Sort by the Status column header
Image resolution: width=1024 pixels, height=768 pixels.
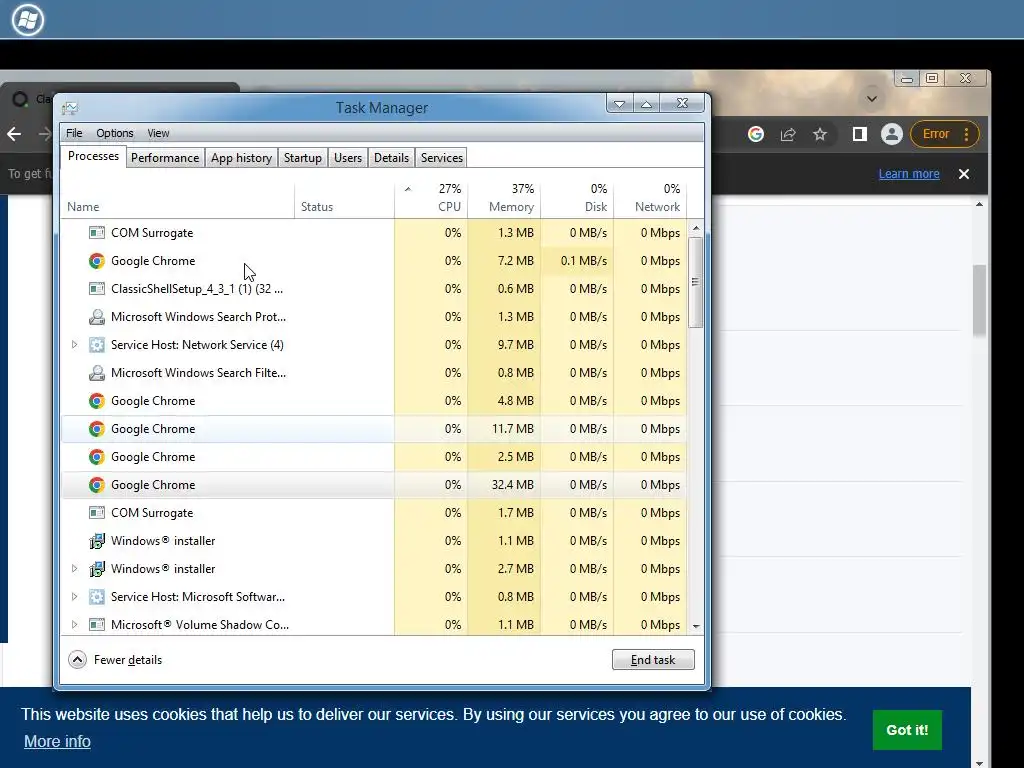click(x=345, y=199)
